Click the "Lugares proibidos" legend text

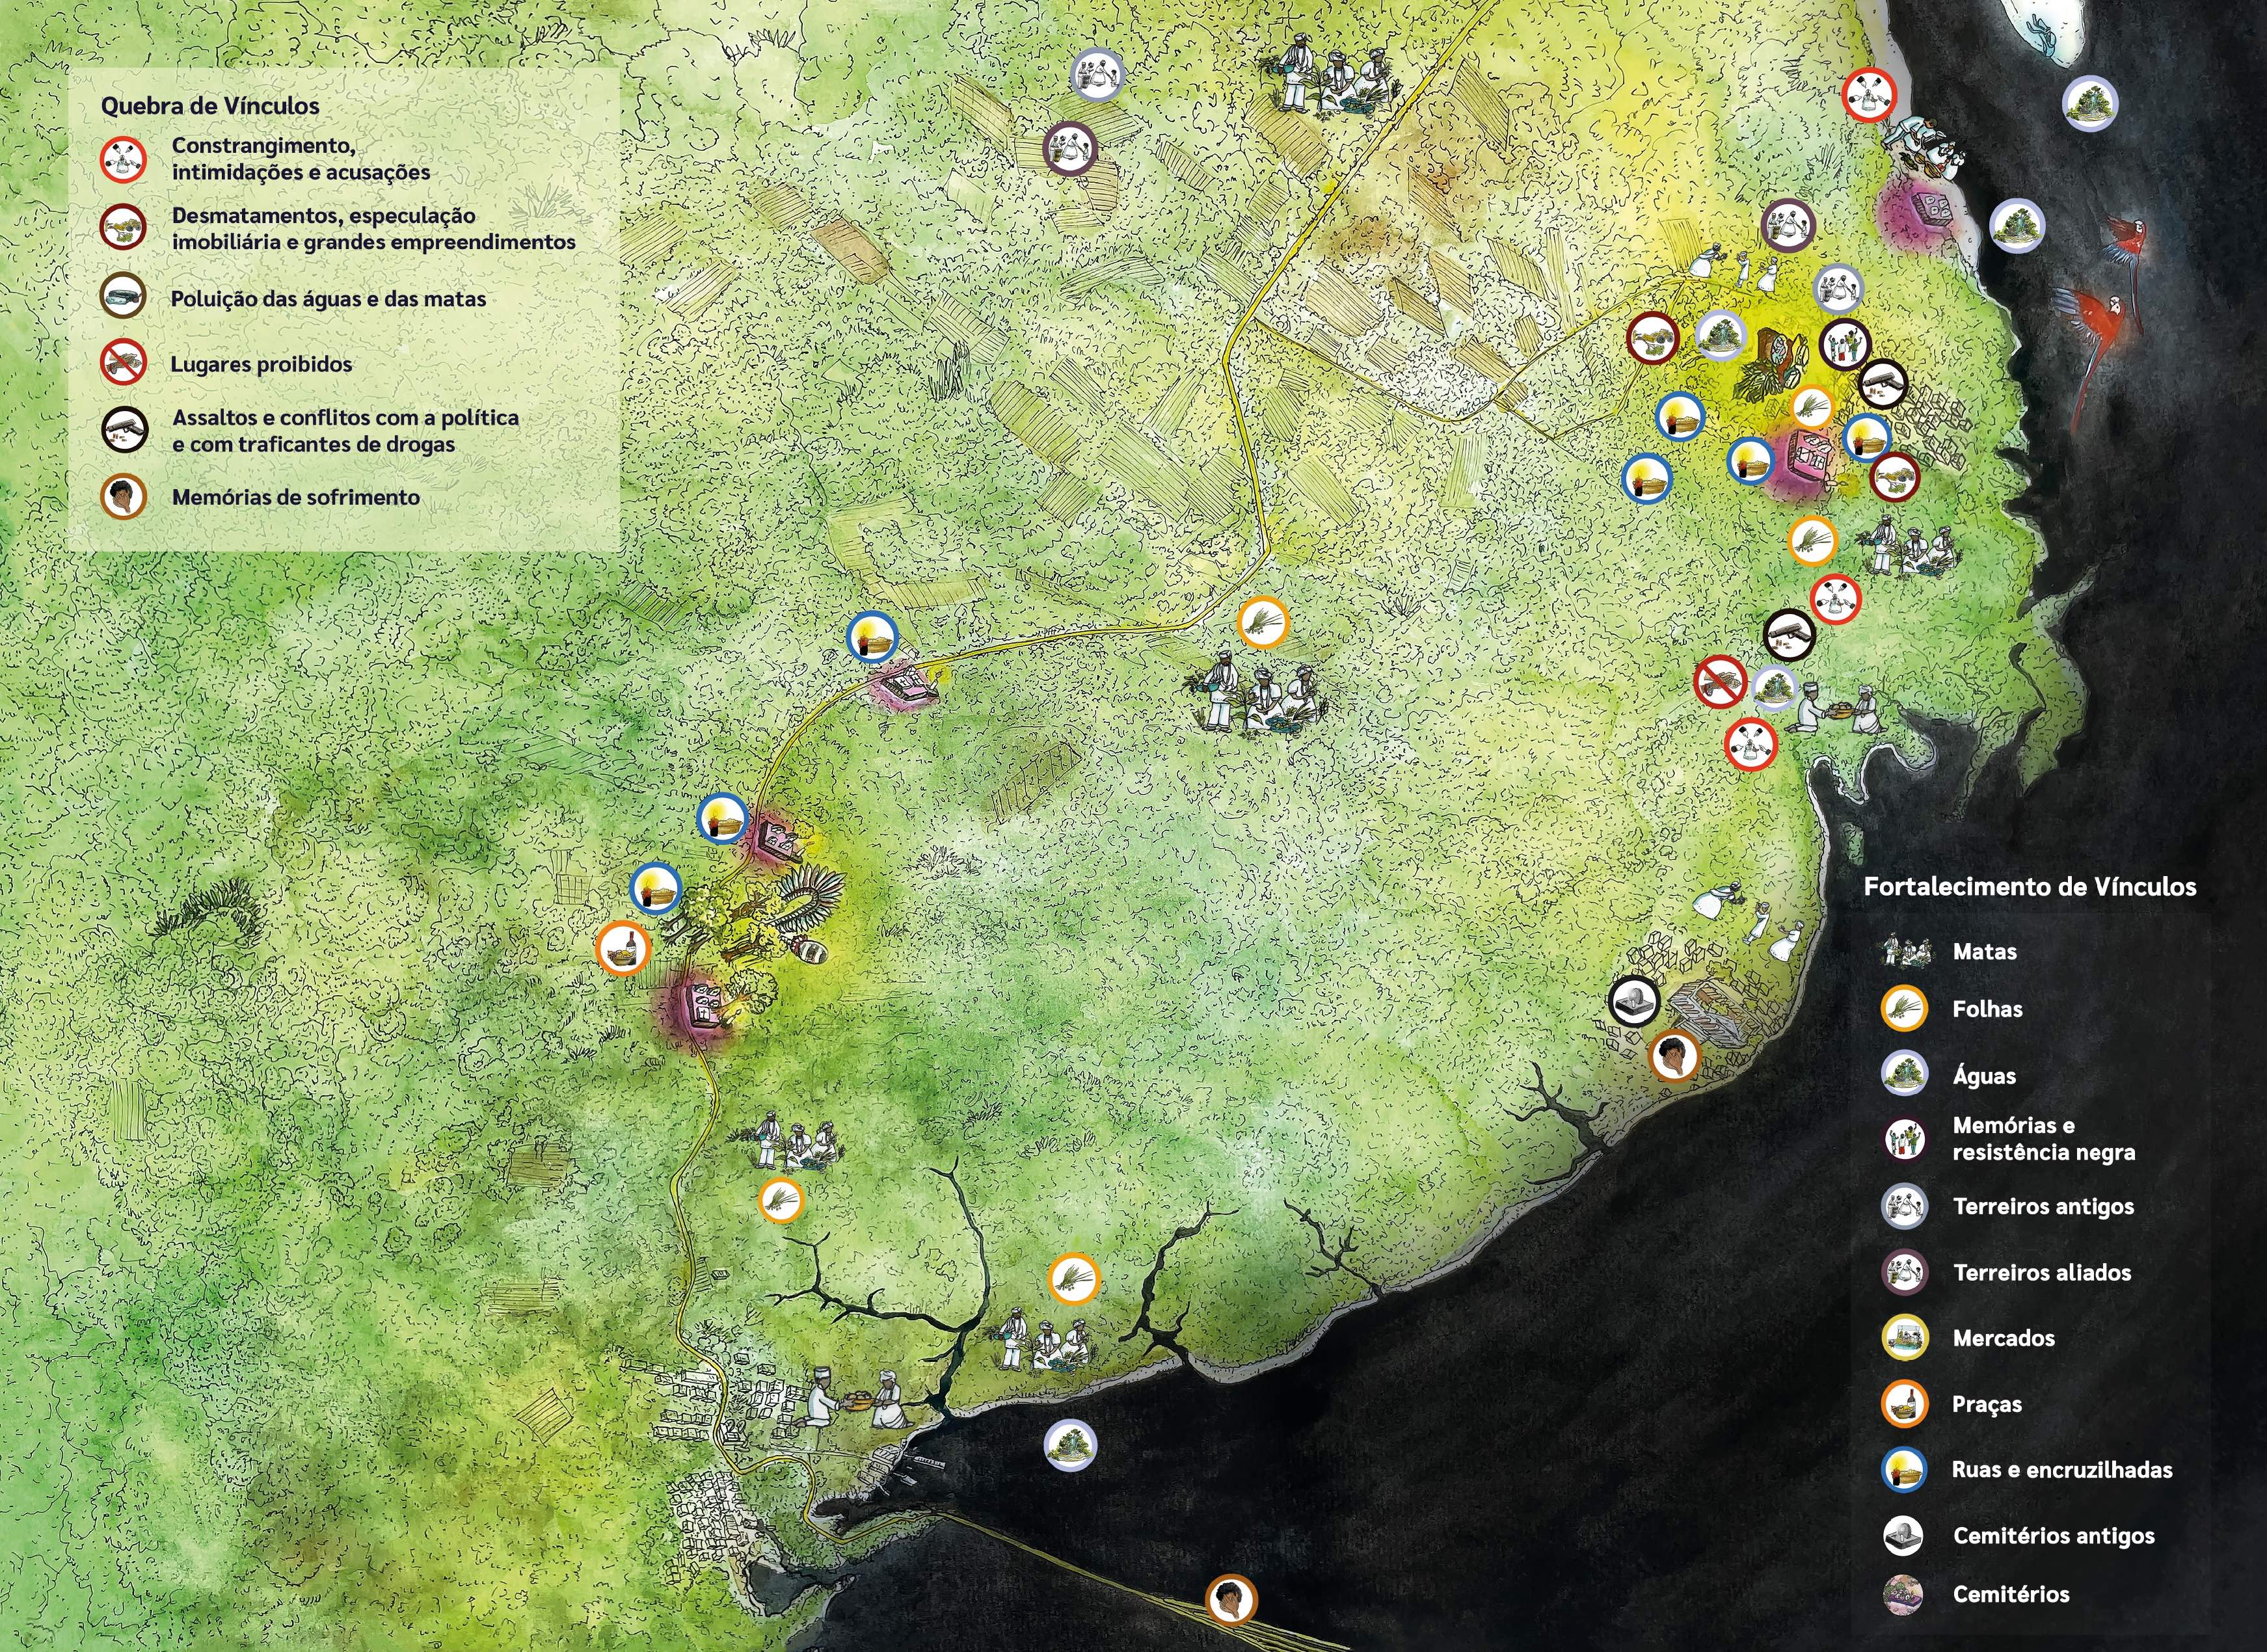point(261,364)
